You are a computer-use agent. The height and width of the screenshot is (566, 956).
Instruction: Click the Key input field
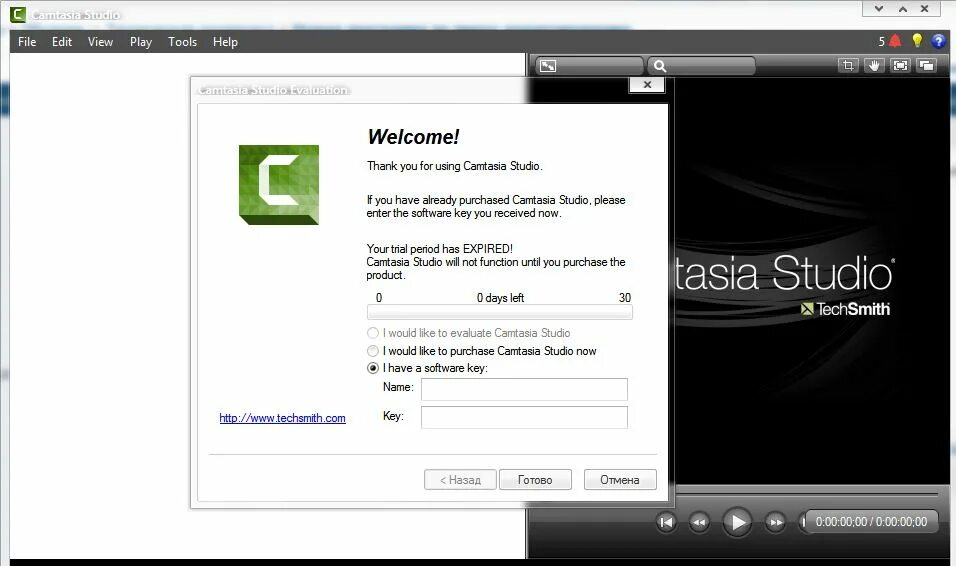tap(524, 417)
